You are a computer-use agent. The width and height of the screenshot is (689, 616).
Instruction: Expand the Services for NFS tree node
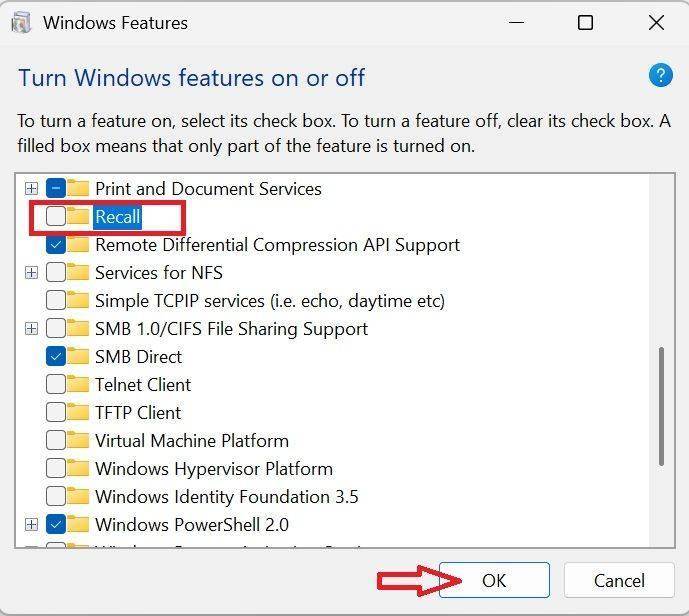(x=31, y=272)
